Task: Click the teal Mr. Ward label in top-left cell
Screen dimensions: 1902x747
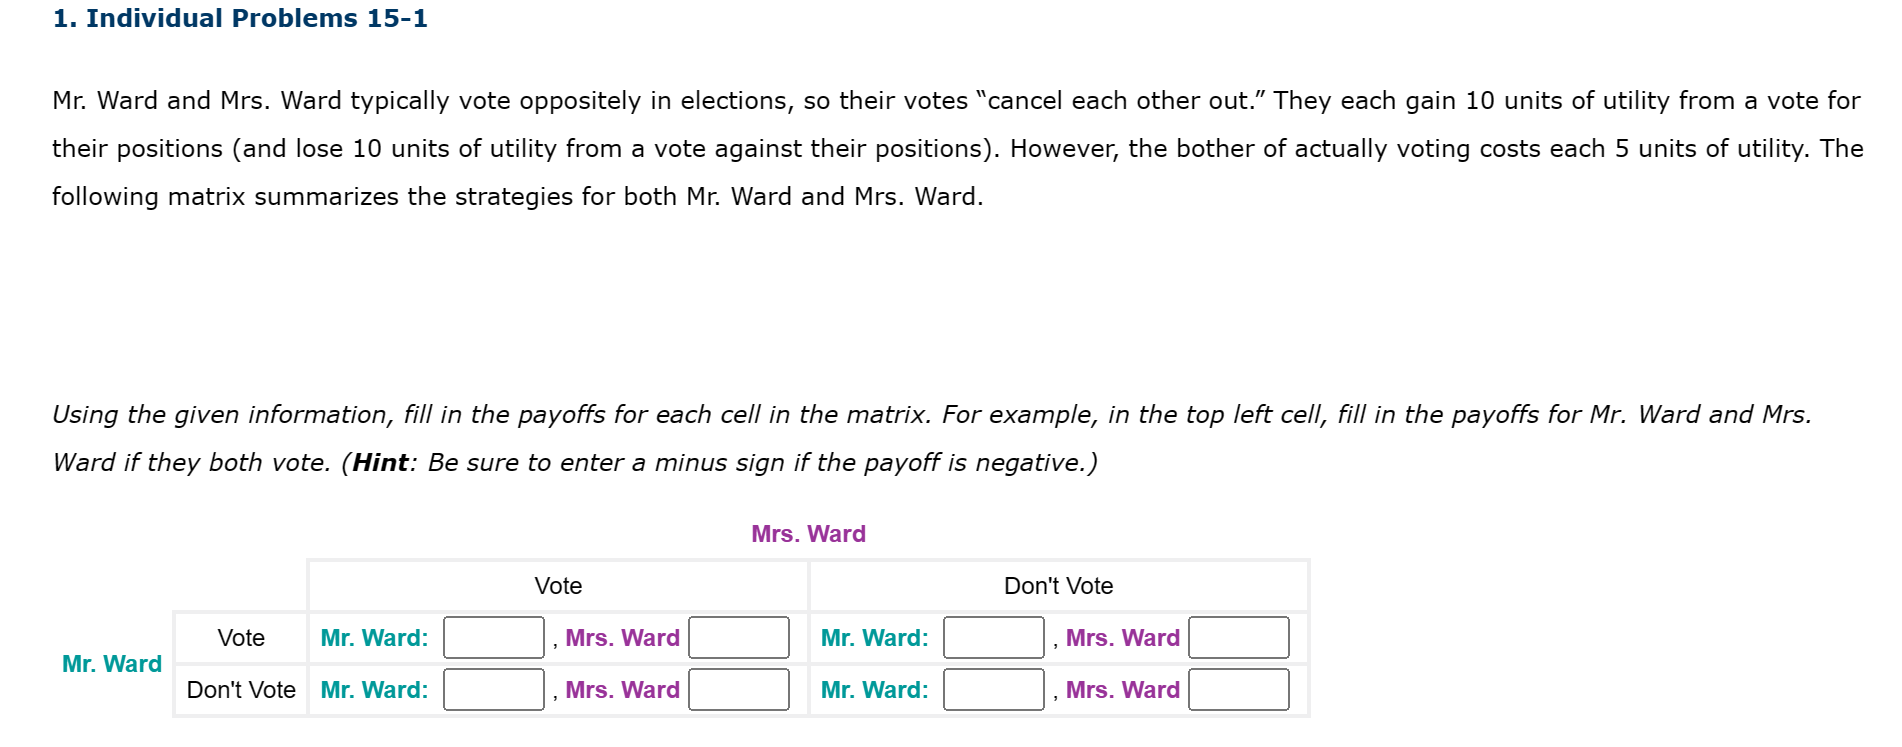Action: [373, 637]
